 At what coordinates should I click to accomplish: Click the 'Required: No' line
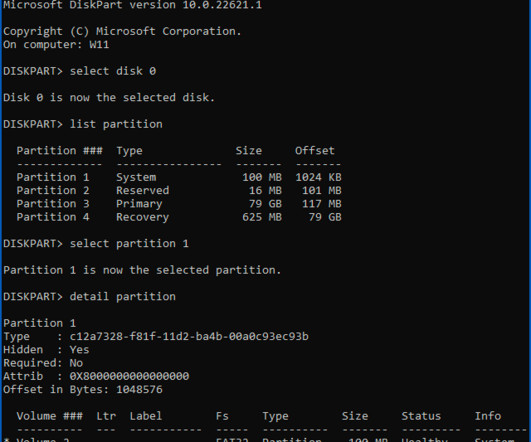(43, 363)
